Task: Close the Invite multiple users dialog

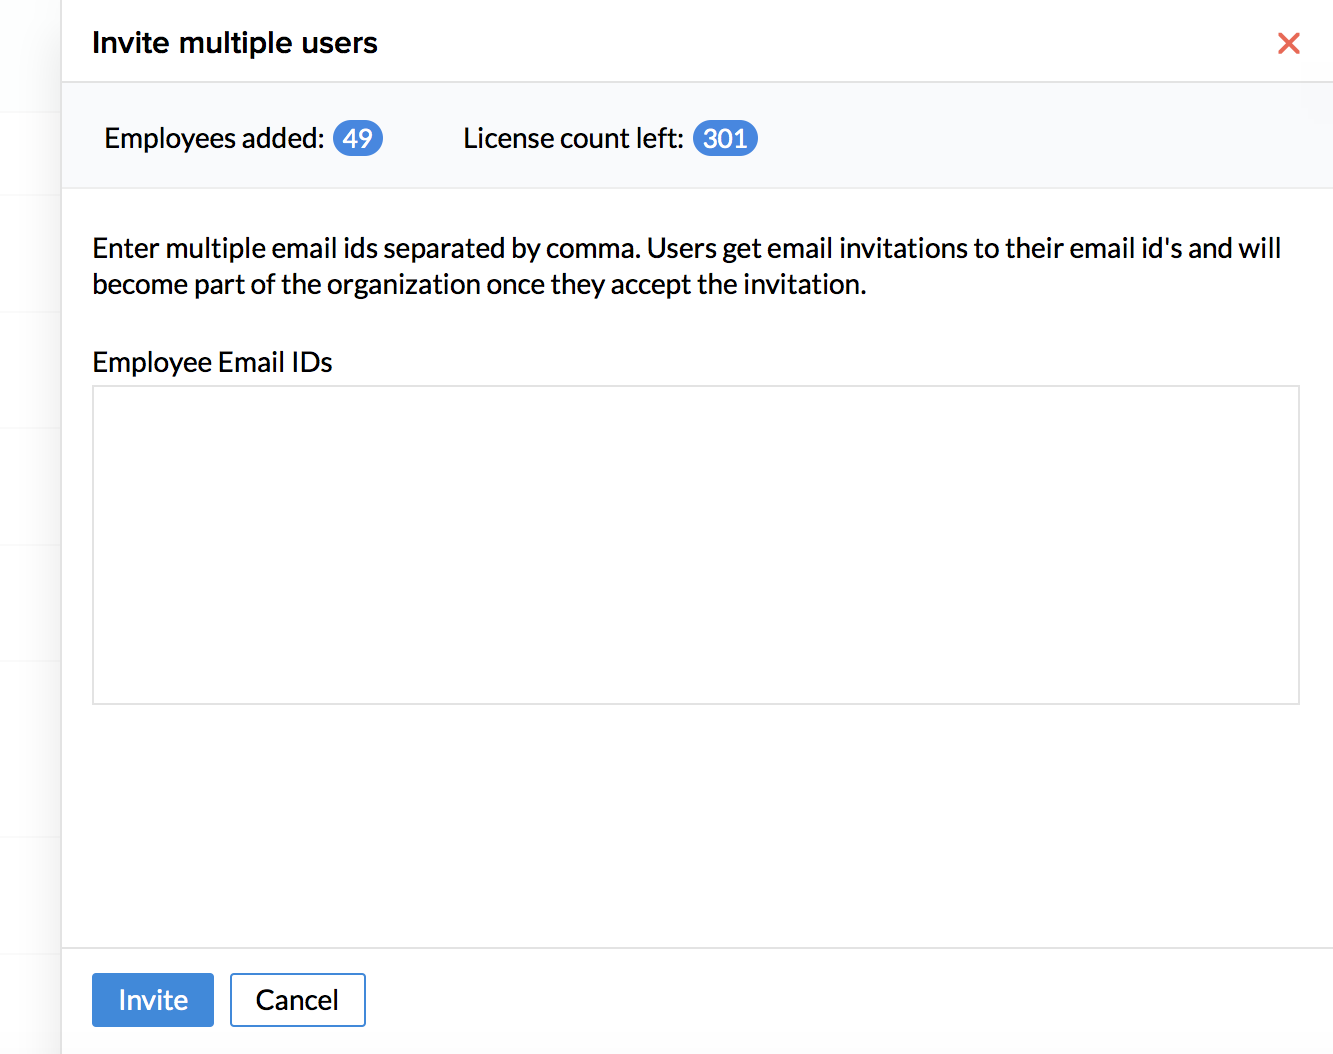Action: 1288,43
